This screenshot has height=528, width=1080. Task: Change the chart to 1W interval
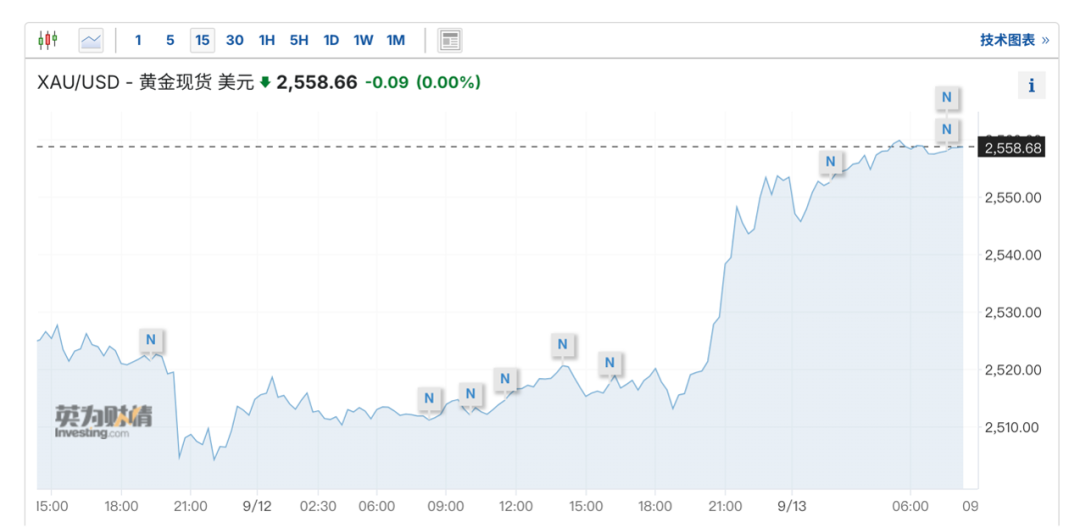click(363, 40)
